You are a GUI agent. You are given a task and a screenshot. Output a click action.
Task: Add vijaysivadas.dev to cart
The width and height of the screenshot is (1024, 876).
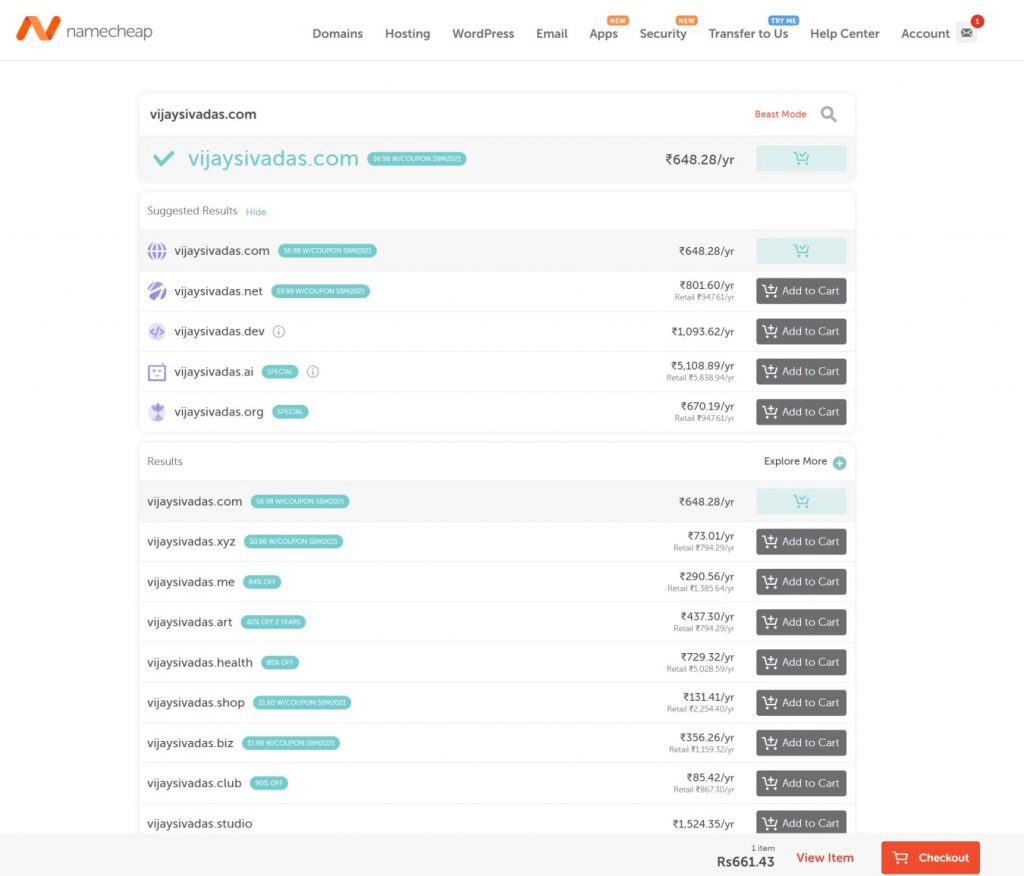point(801,332)
